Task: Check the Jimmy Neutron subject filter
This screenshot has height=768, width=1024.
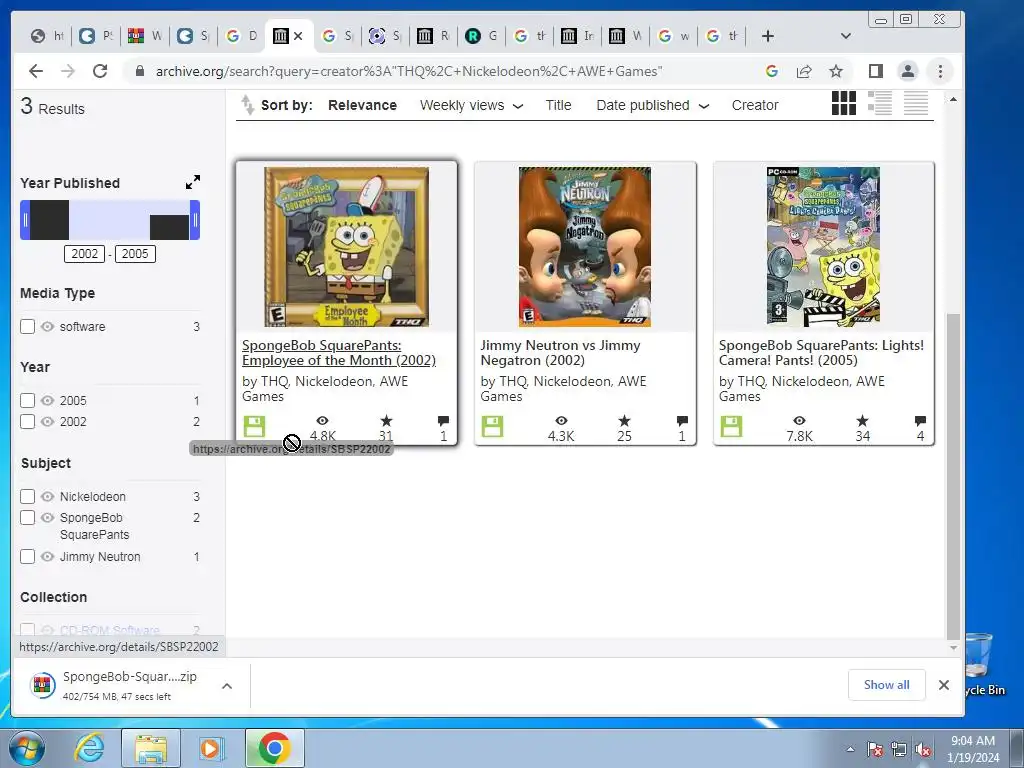Action: click(27, 556)
